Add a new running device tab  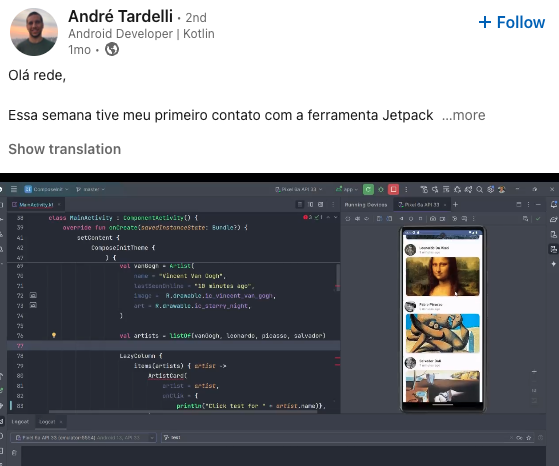pos(455,204)
